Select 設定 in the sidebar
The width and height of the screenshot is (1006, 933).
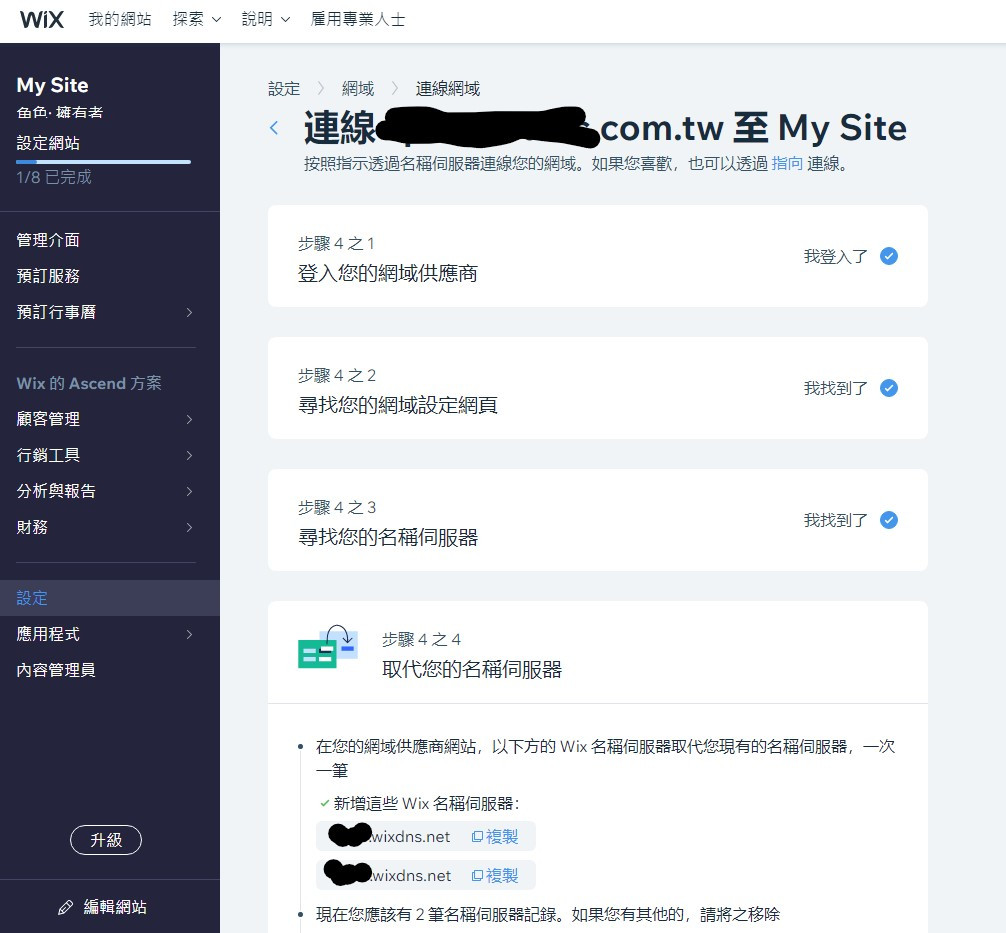coord(110,598)
